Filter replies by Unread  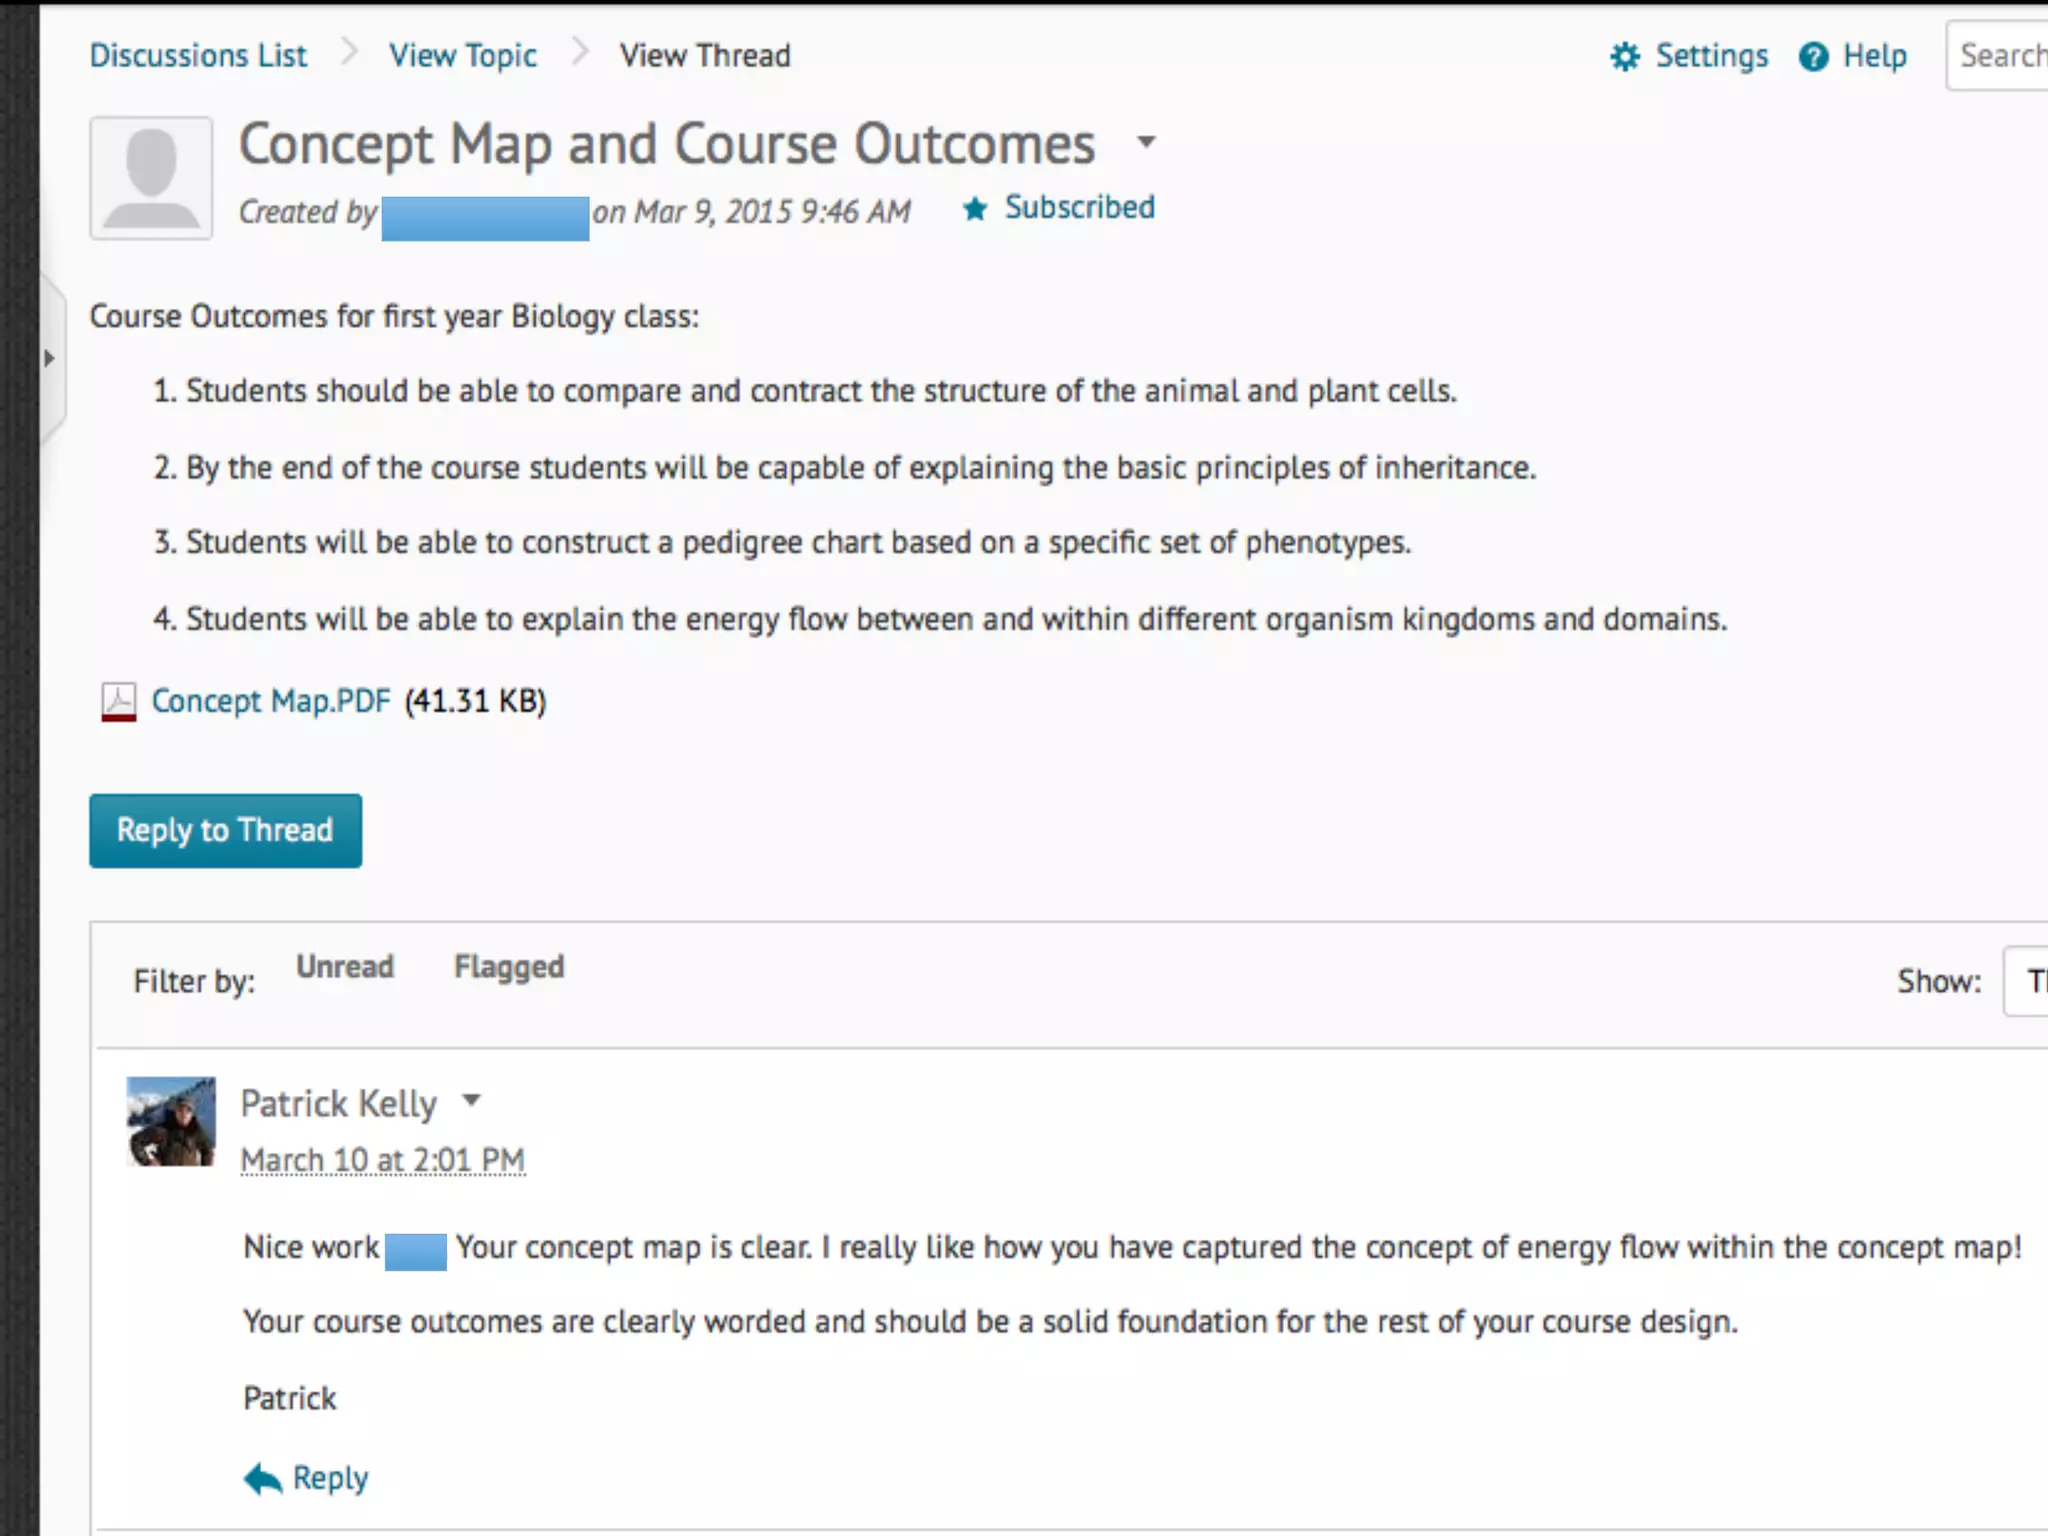point(345,967)
